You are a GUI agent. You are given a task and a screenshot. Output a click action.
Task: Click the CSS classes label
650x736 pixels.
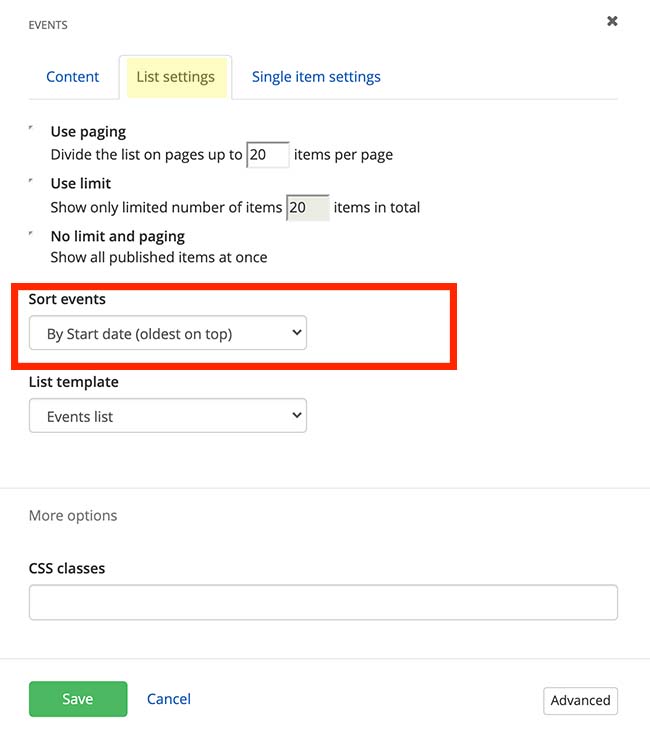(67, 568)
